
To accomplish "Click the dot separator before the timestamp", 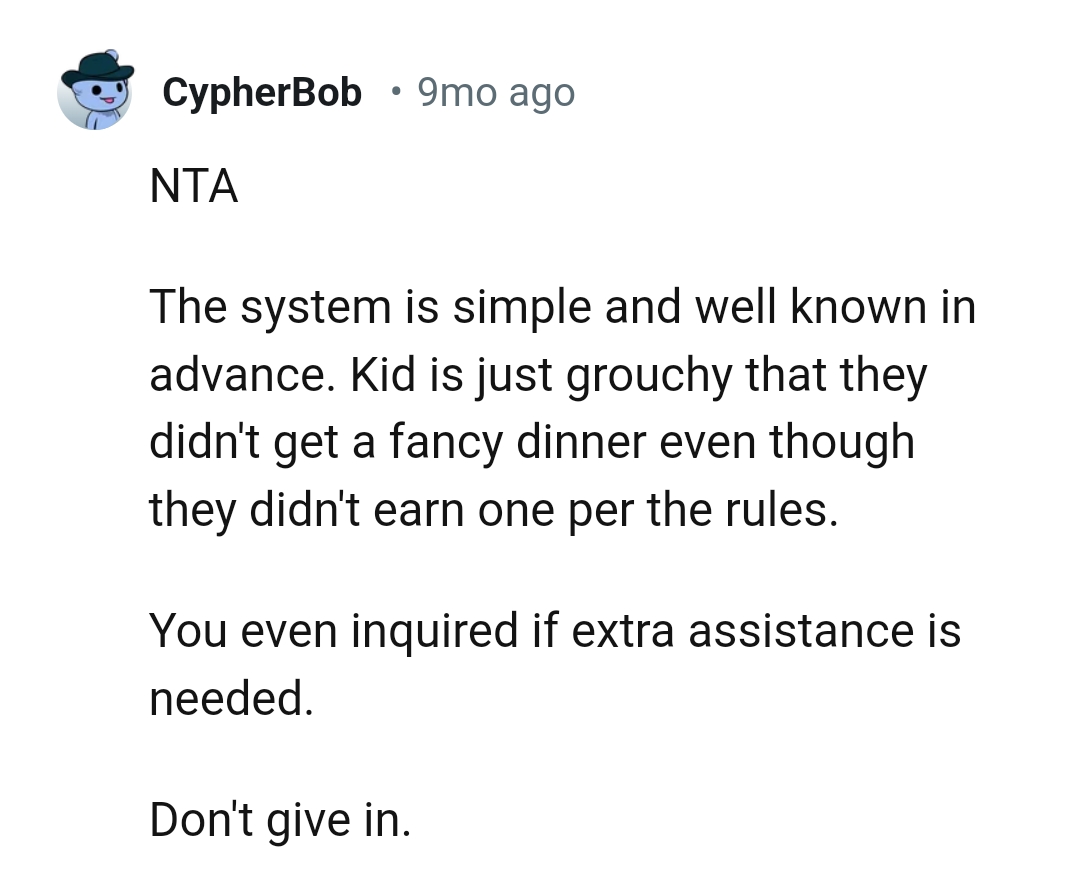I will pos(397,92).
